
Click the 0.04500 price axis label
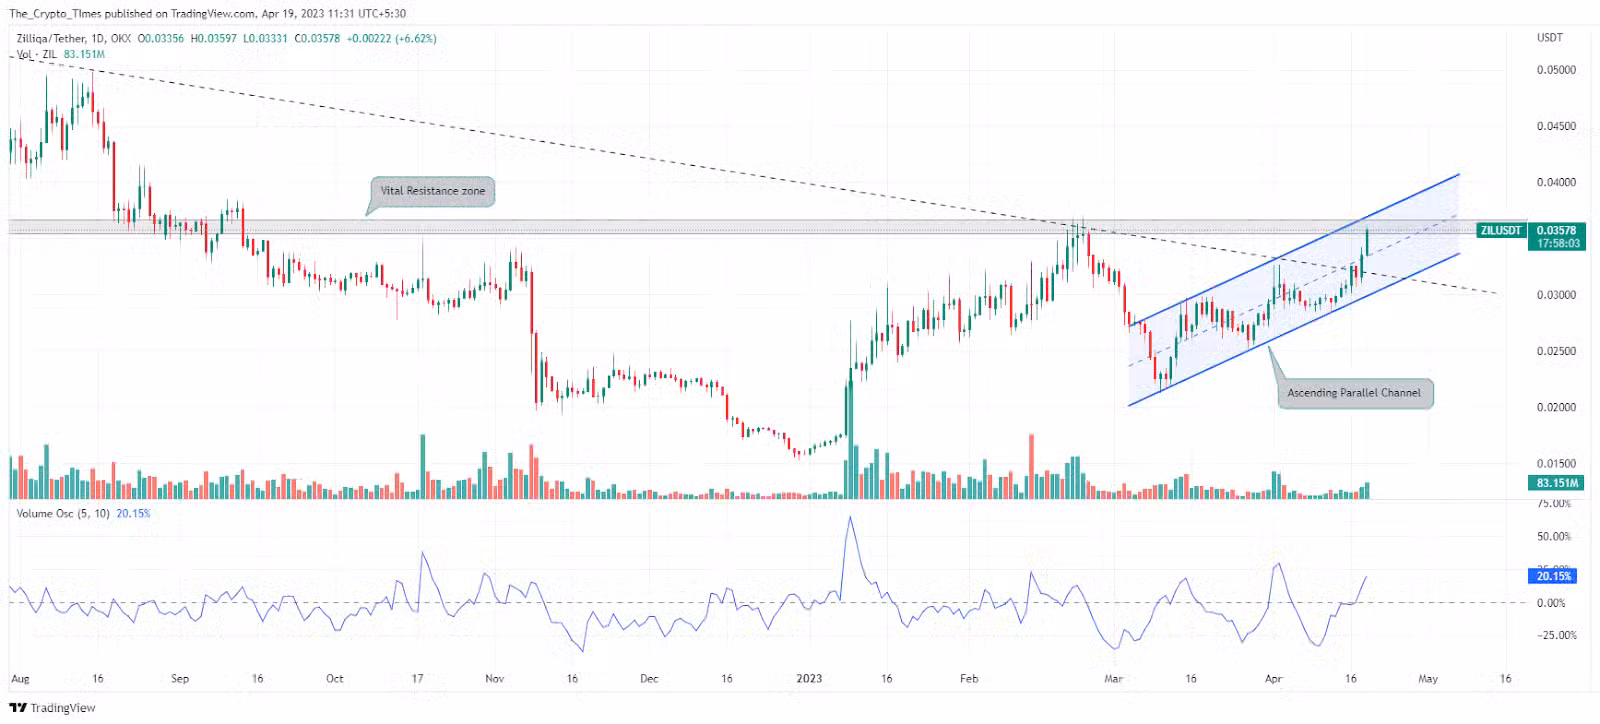pos(1556,126)
